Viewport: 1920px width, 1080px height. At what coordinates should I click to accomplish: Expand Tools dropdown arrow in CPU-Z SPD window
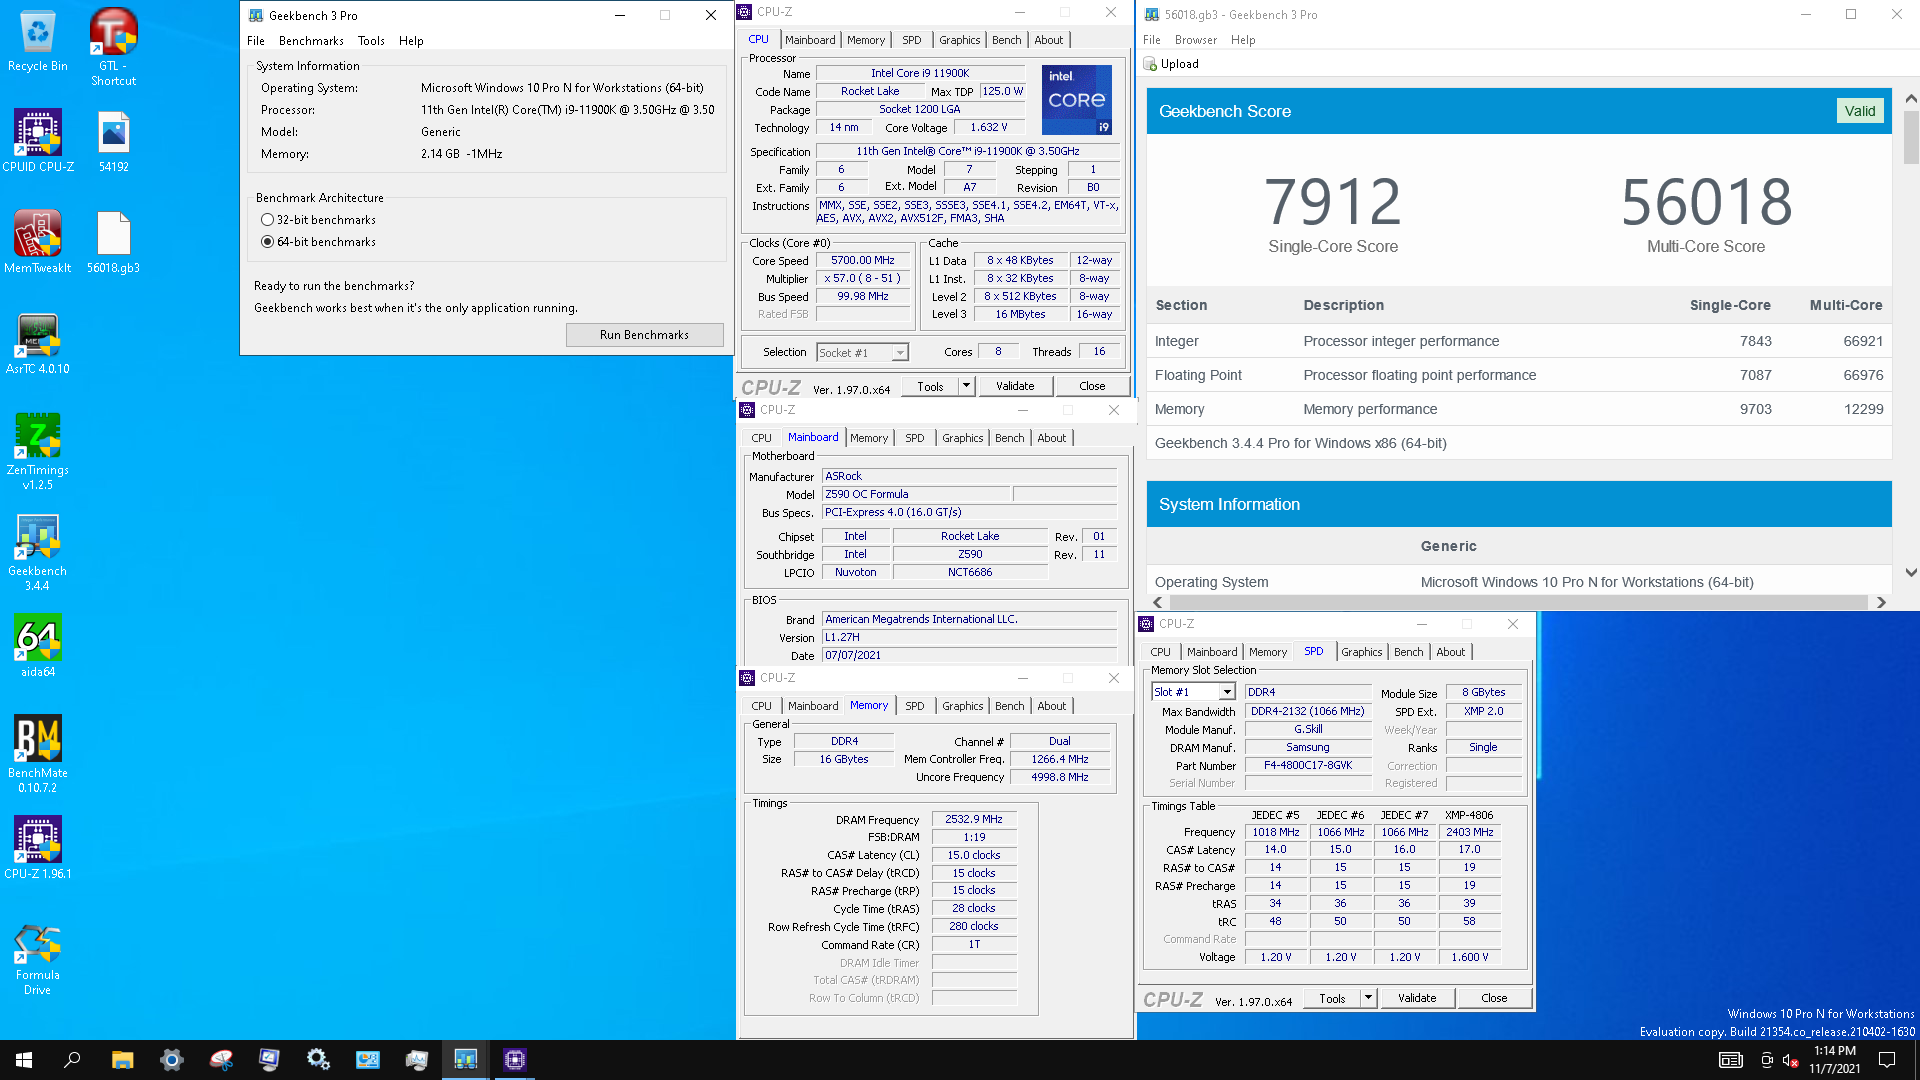click(1368, 998)
